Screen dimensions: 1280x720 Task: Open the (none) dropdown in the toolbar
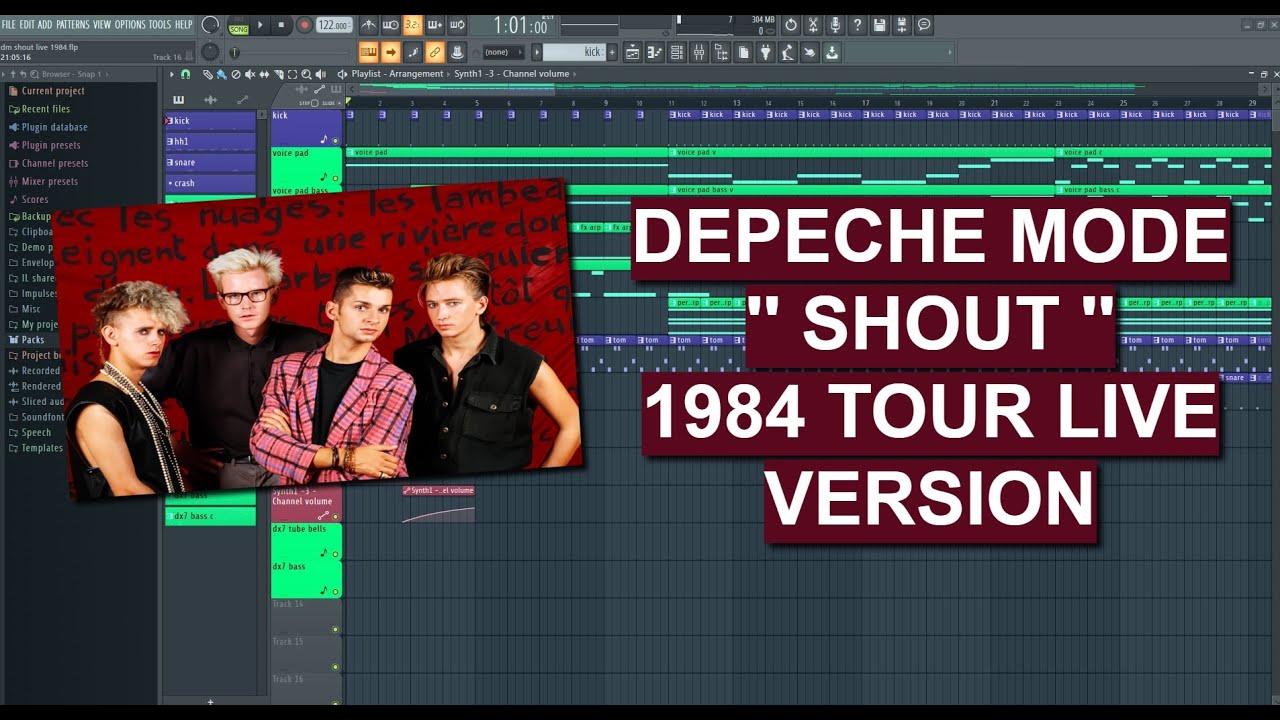tap(503, 52)
